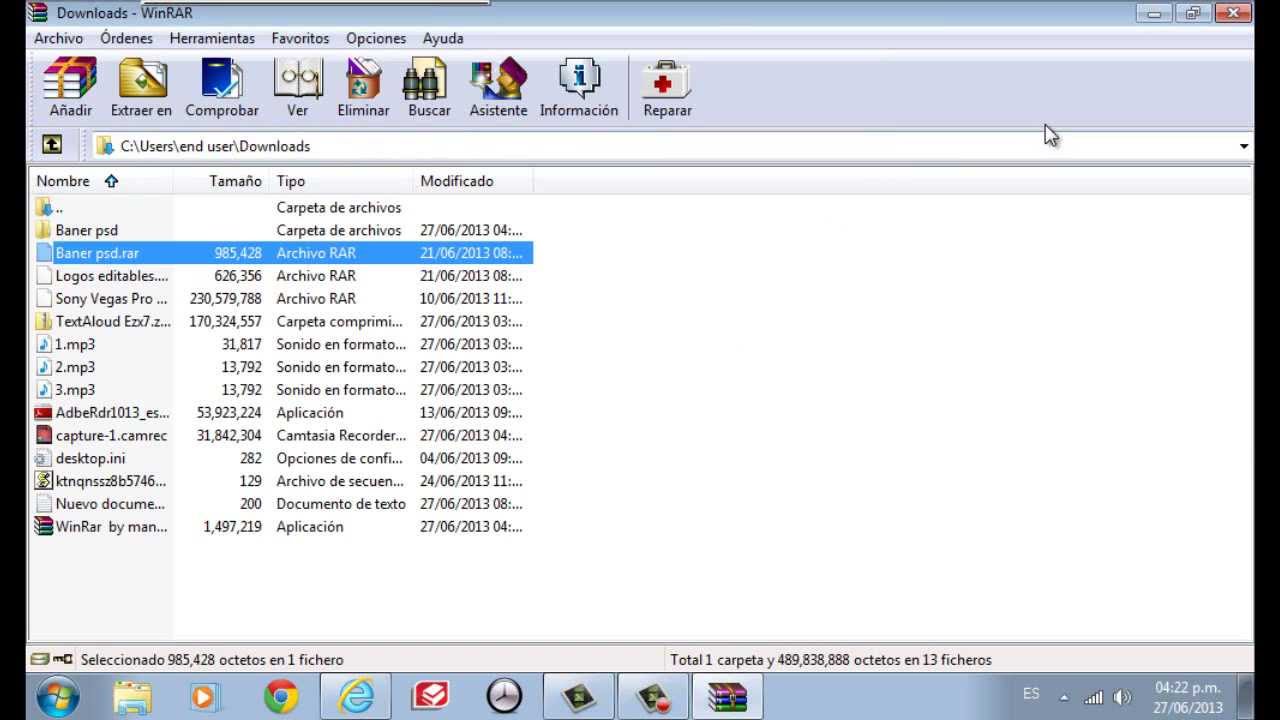This screenshot has width=1280, height=720.
Task: Click the ES language indicator
Action: (x=1031, y=694)
